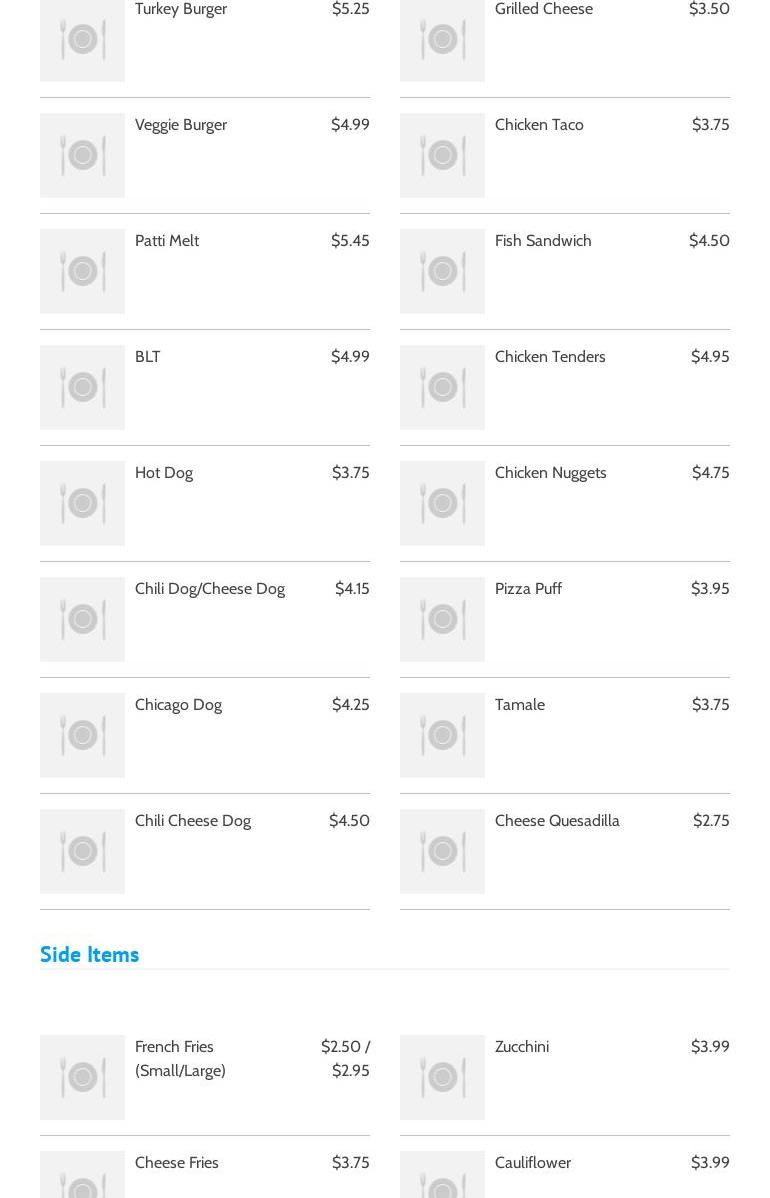770x1198 pixels.
Task: Click the Grilled Cheese item name
Action: coord(544,9)
